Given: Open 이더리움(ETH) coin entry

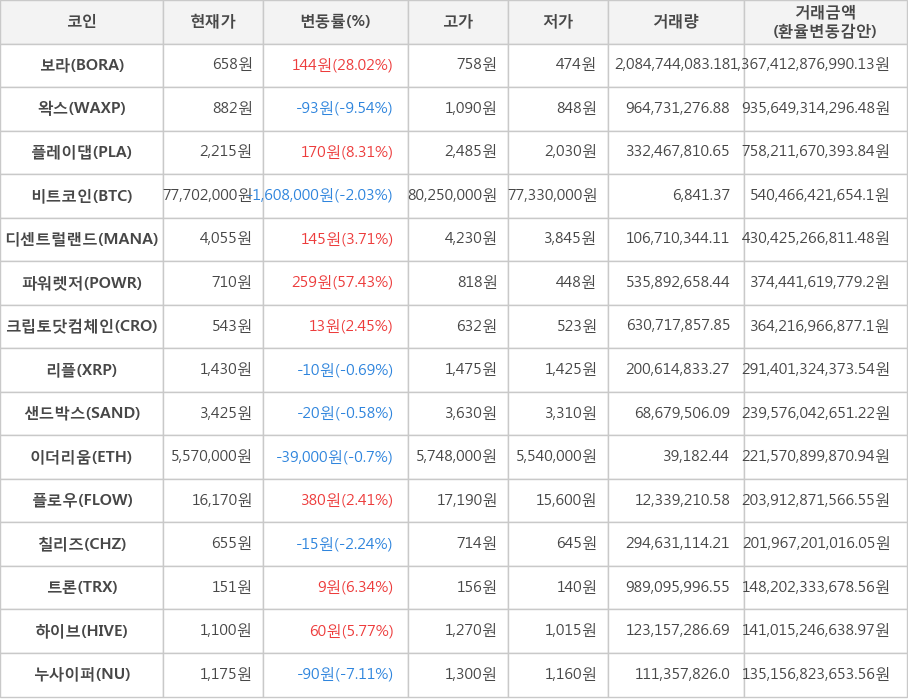Looking at the screenshot, I should [x=82, y=457].
